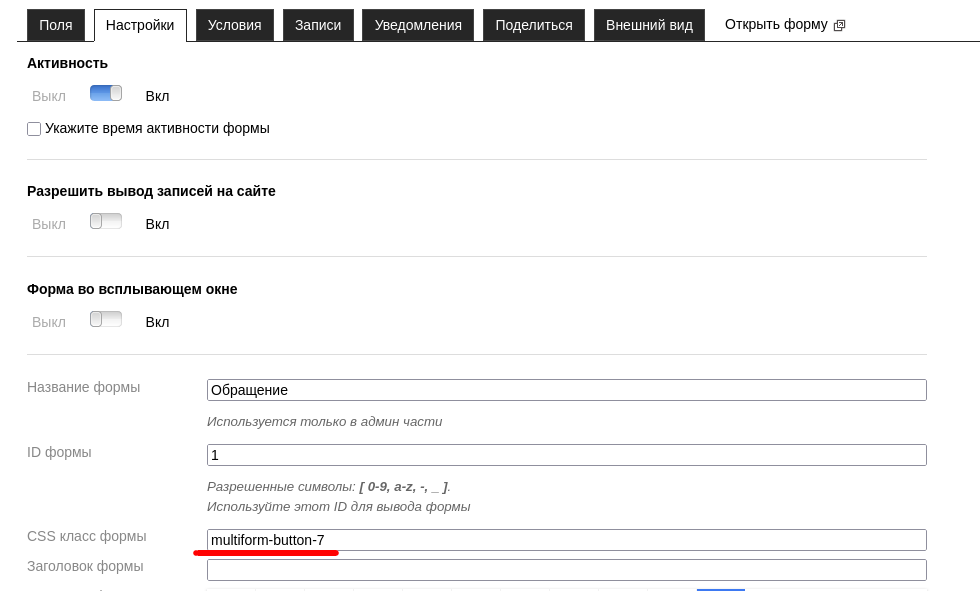The image size is (980, 591).
Task: Switch to the Внешний вид tab
Action: click(649, 25)
